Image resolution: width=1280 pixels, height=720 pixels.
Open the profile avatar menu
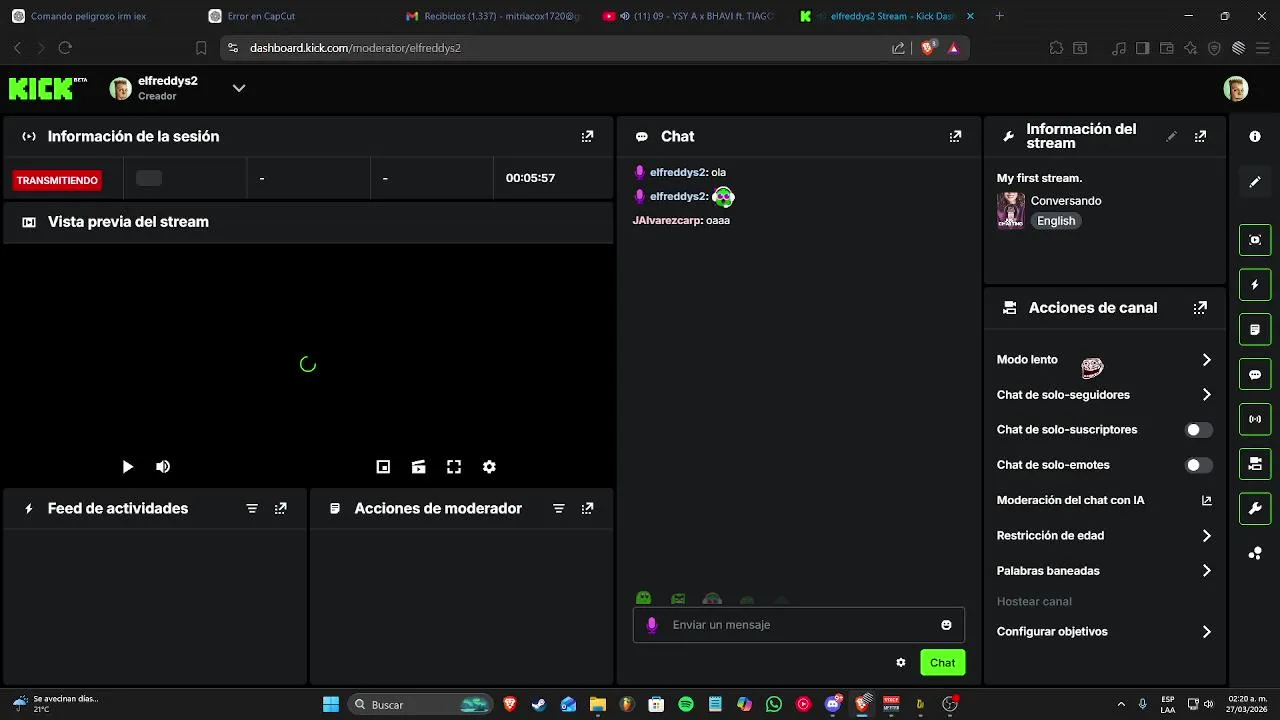1236,88
